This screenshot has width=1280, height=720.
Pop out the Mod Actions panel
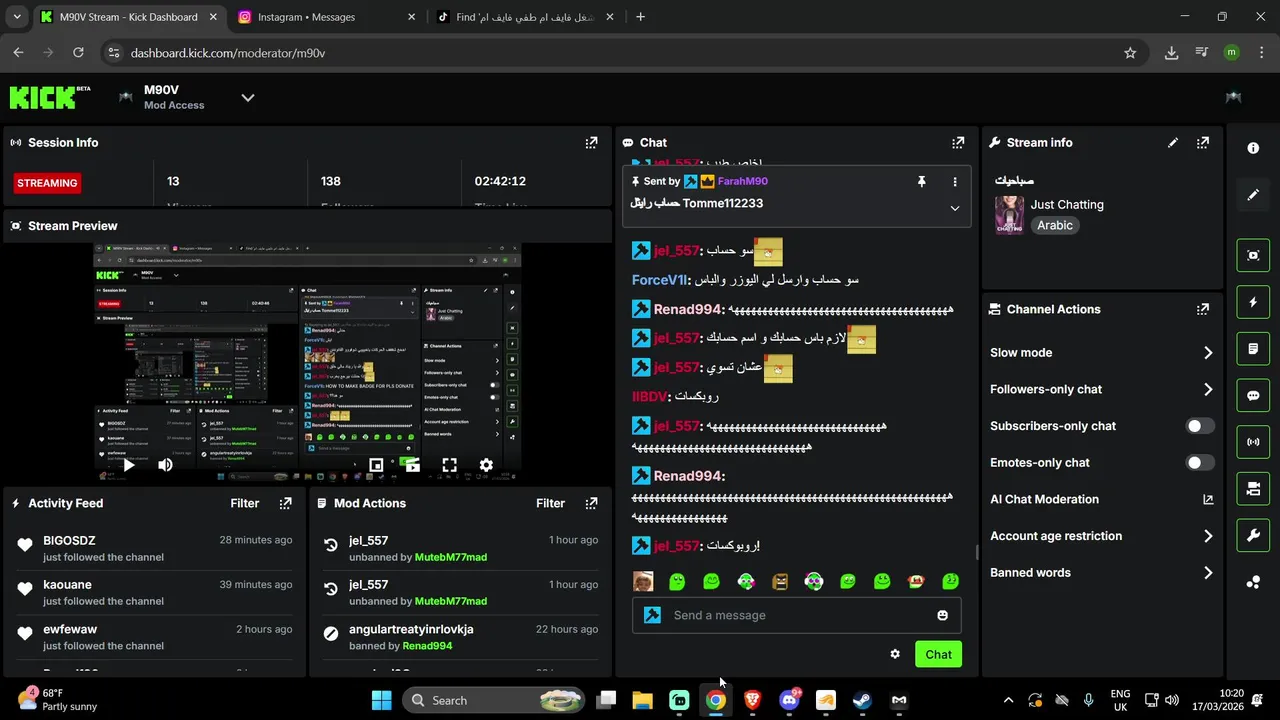[x=591, y=503]
